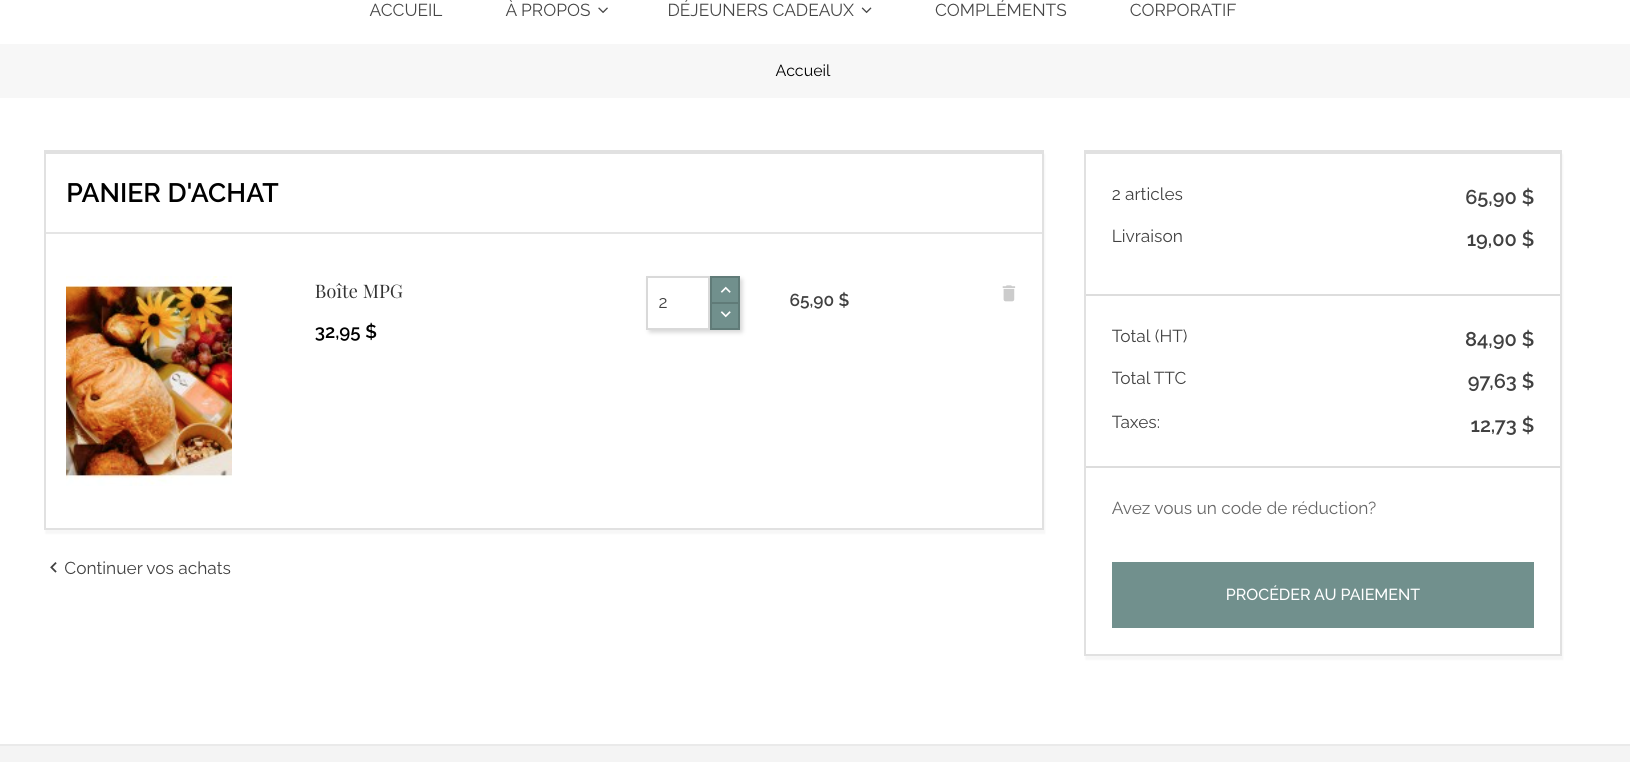Image resolution: width=1630 pixels, height=762 pixels.
Task: Click the 65,90 $ line total
Action: tap(819, 300)
